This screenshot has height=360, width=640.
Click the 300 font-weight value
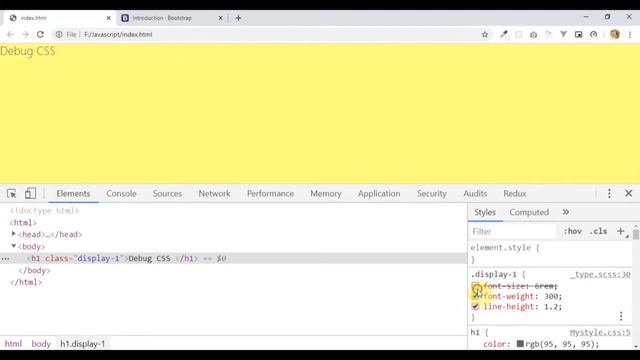click(551, 296)
